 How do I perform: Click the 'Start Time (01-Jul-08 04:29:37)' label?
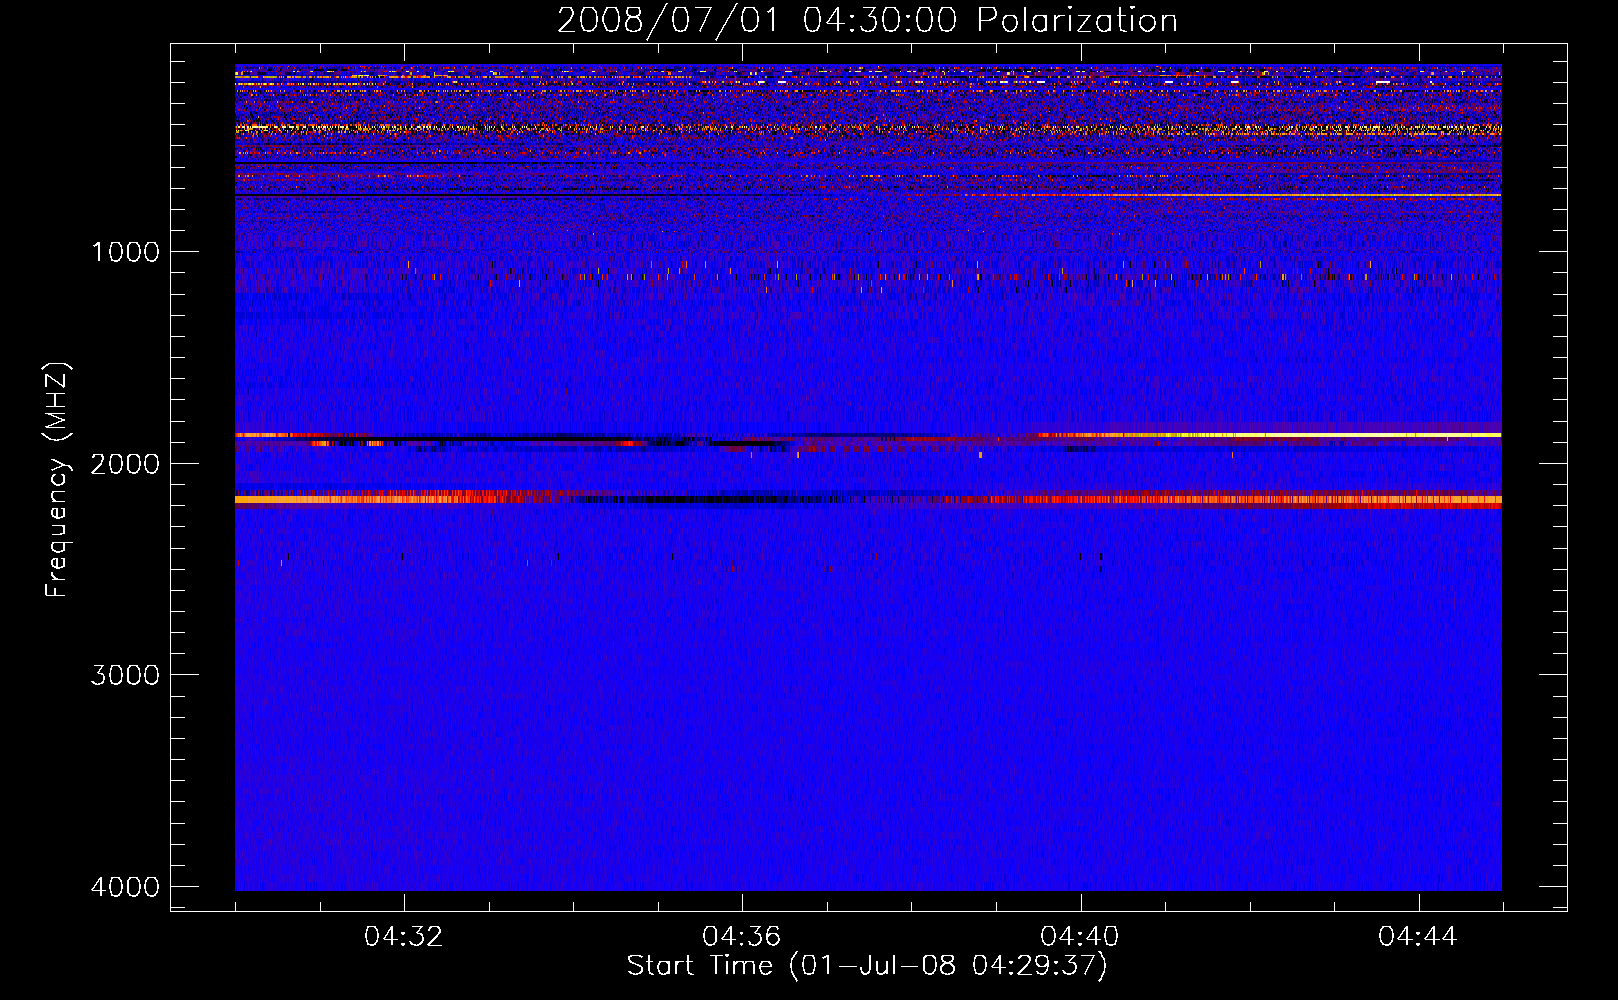tap(867, 966)
